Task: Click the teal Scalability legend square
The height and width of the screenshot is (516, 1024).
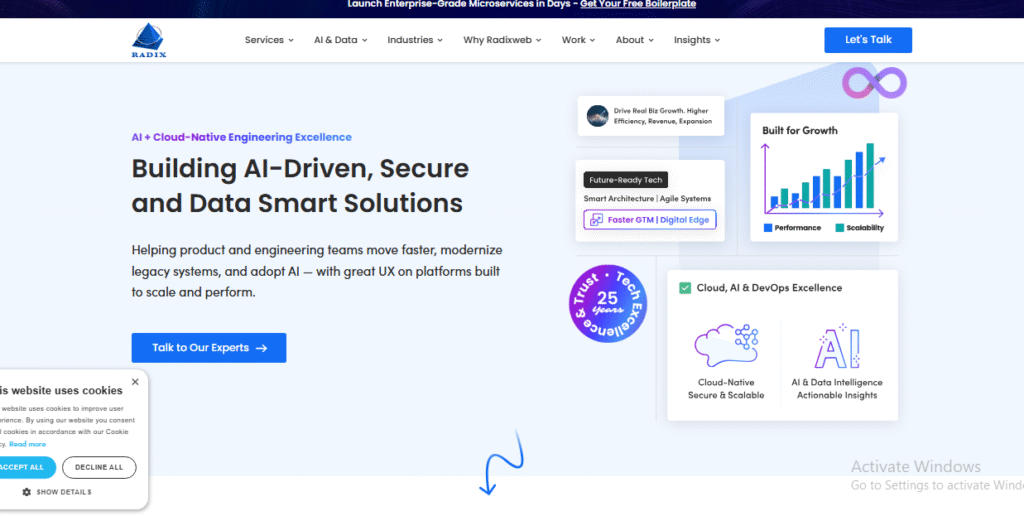Action: (x=839, y=228)
